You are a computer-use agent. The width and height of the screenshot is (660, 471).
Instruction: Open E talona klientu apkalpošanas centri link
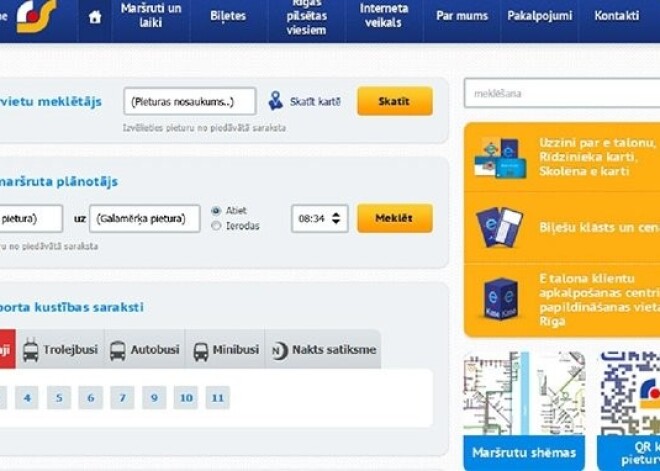point(599,300)
